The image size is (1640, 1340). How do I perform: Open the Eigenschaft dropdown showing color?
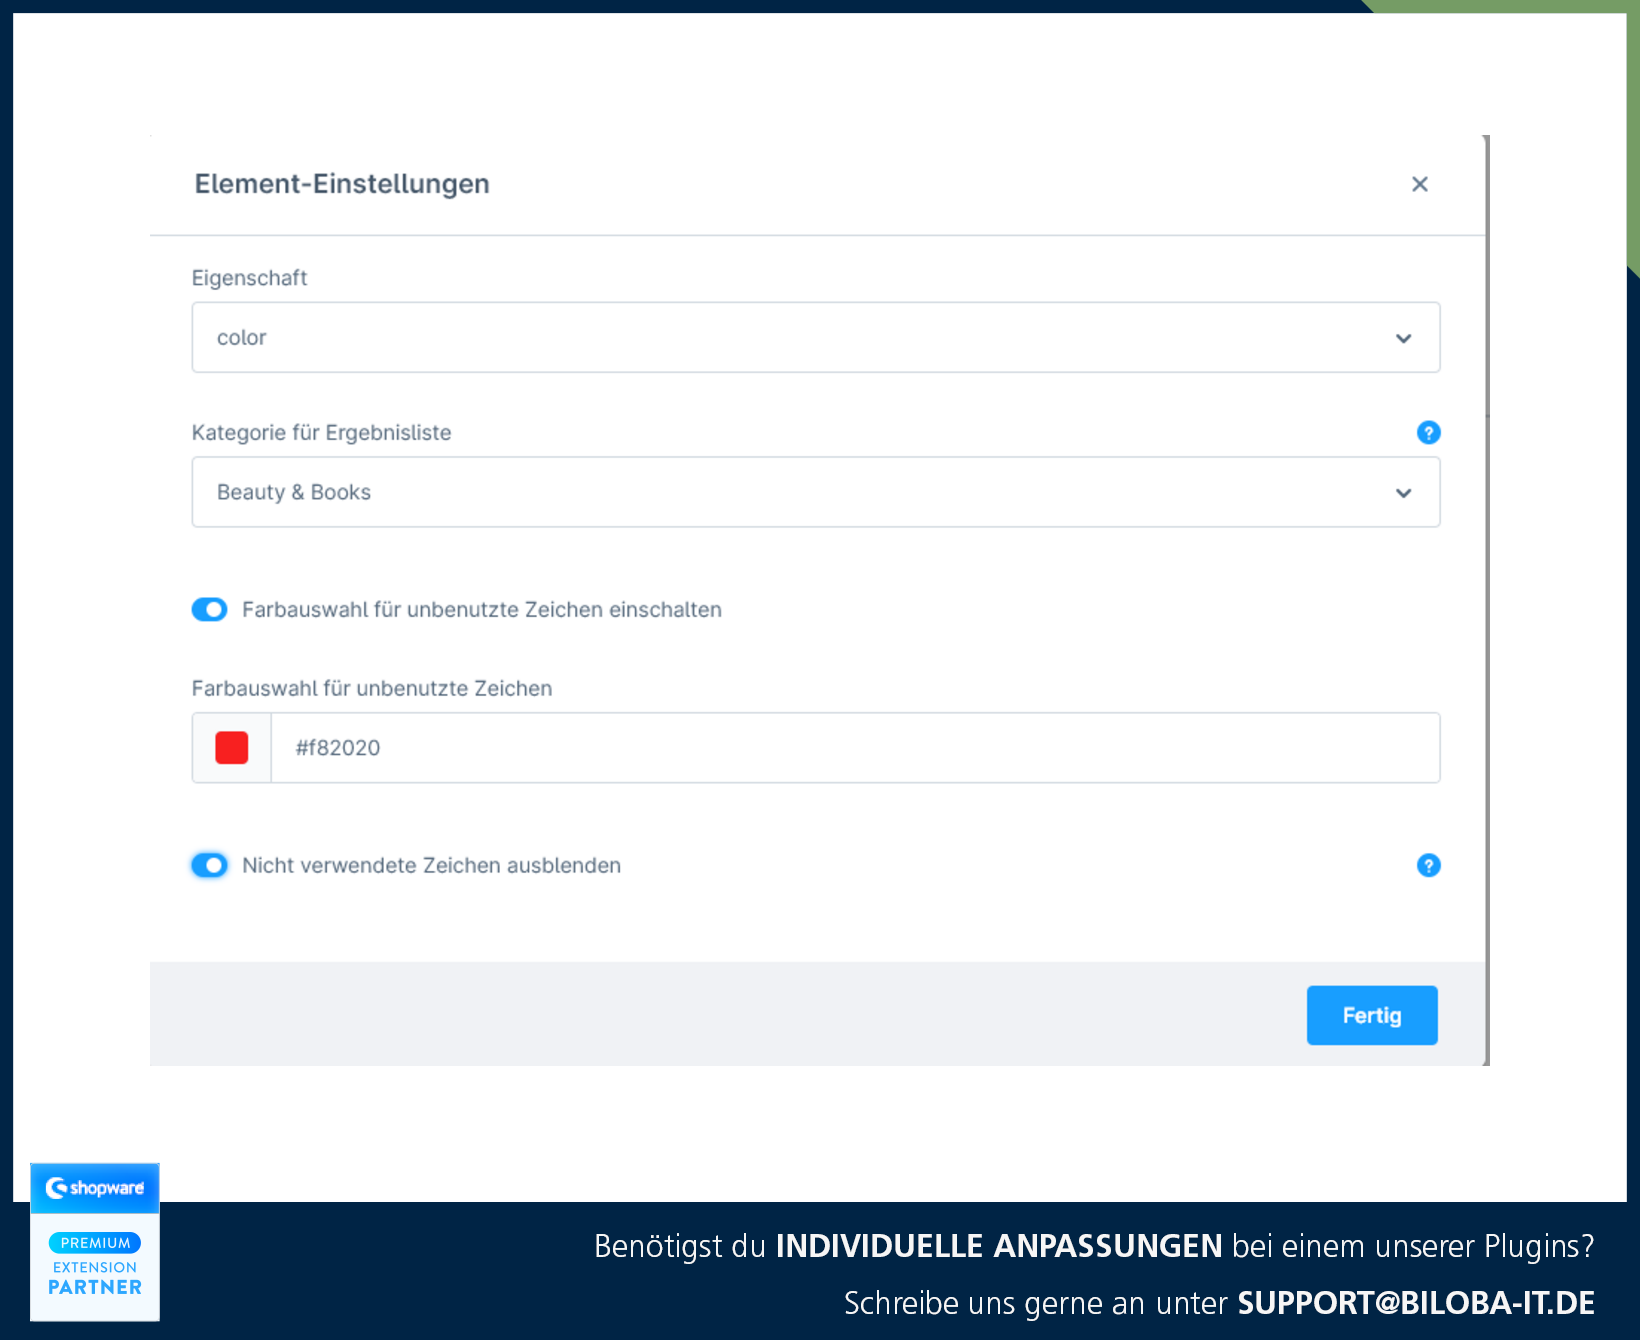coord(815,337)
